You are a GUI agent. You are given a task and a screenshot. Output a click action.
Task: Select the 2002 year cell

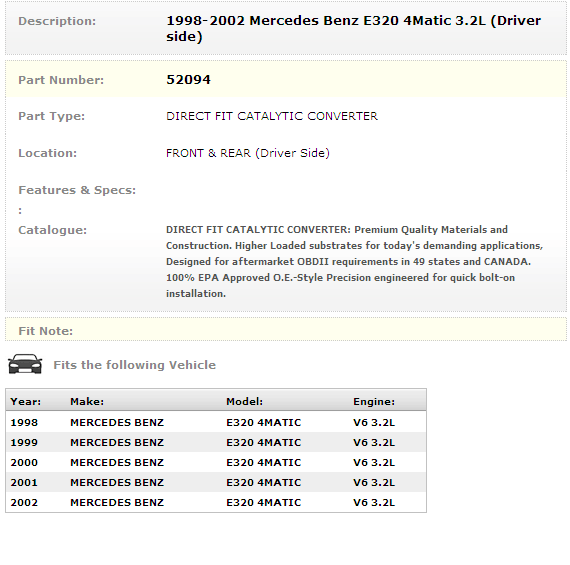coord(24,502)
